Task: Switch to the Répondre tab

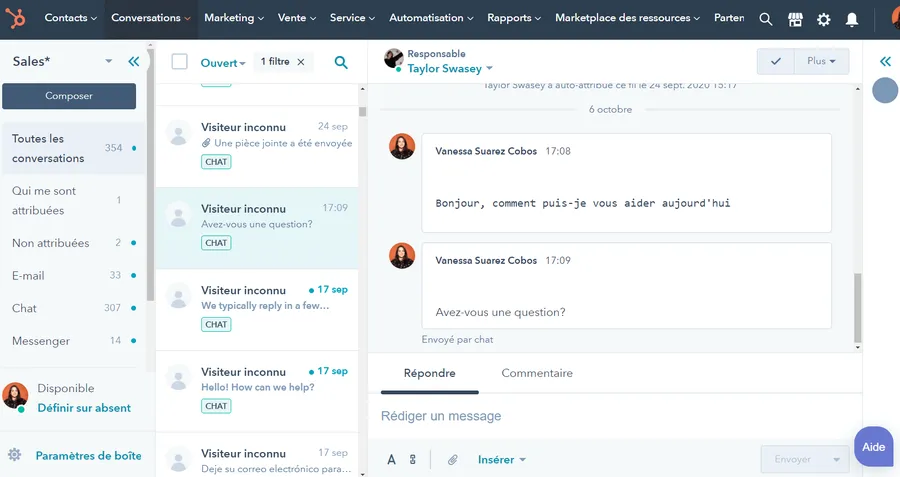Action: pyautogui.click(x=429, y=373)
